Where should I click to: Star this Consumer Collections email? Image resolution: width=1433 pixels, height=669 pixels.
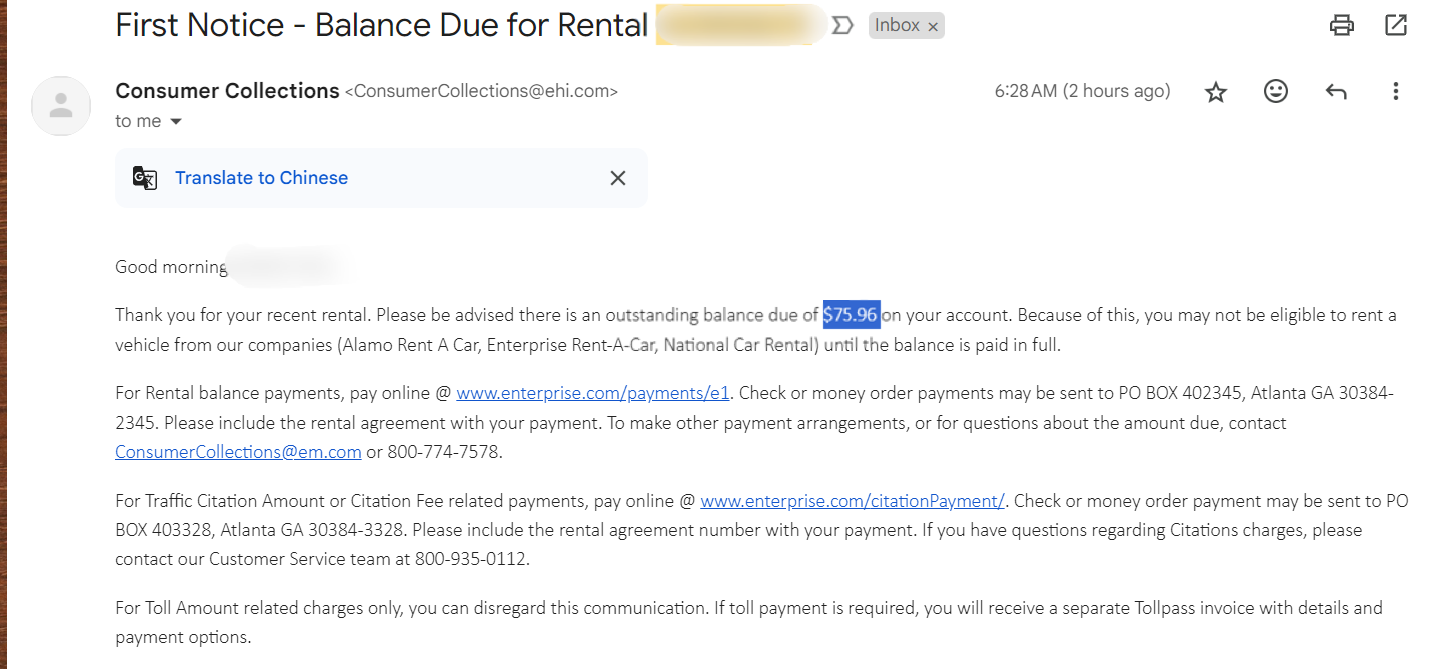(1215, 92)
